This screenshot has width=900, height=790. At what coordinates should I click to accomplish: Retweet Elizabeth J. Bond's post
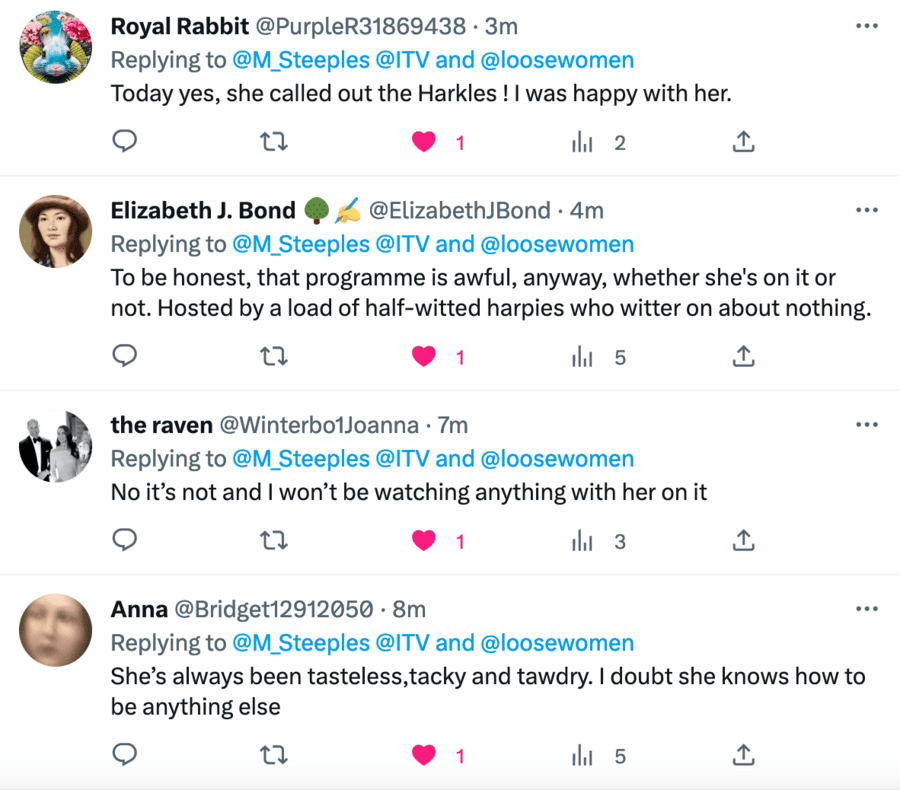pos(273,355)
